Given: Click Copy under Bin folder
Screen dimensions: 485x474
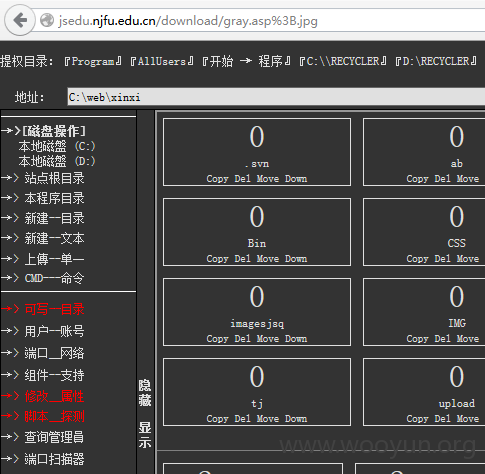Looking at the screenshot, I should click(217, 259).
